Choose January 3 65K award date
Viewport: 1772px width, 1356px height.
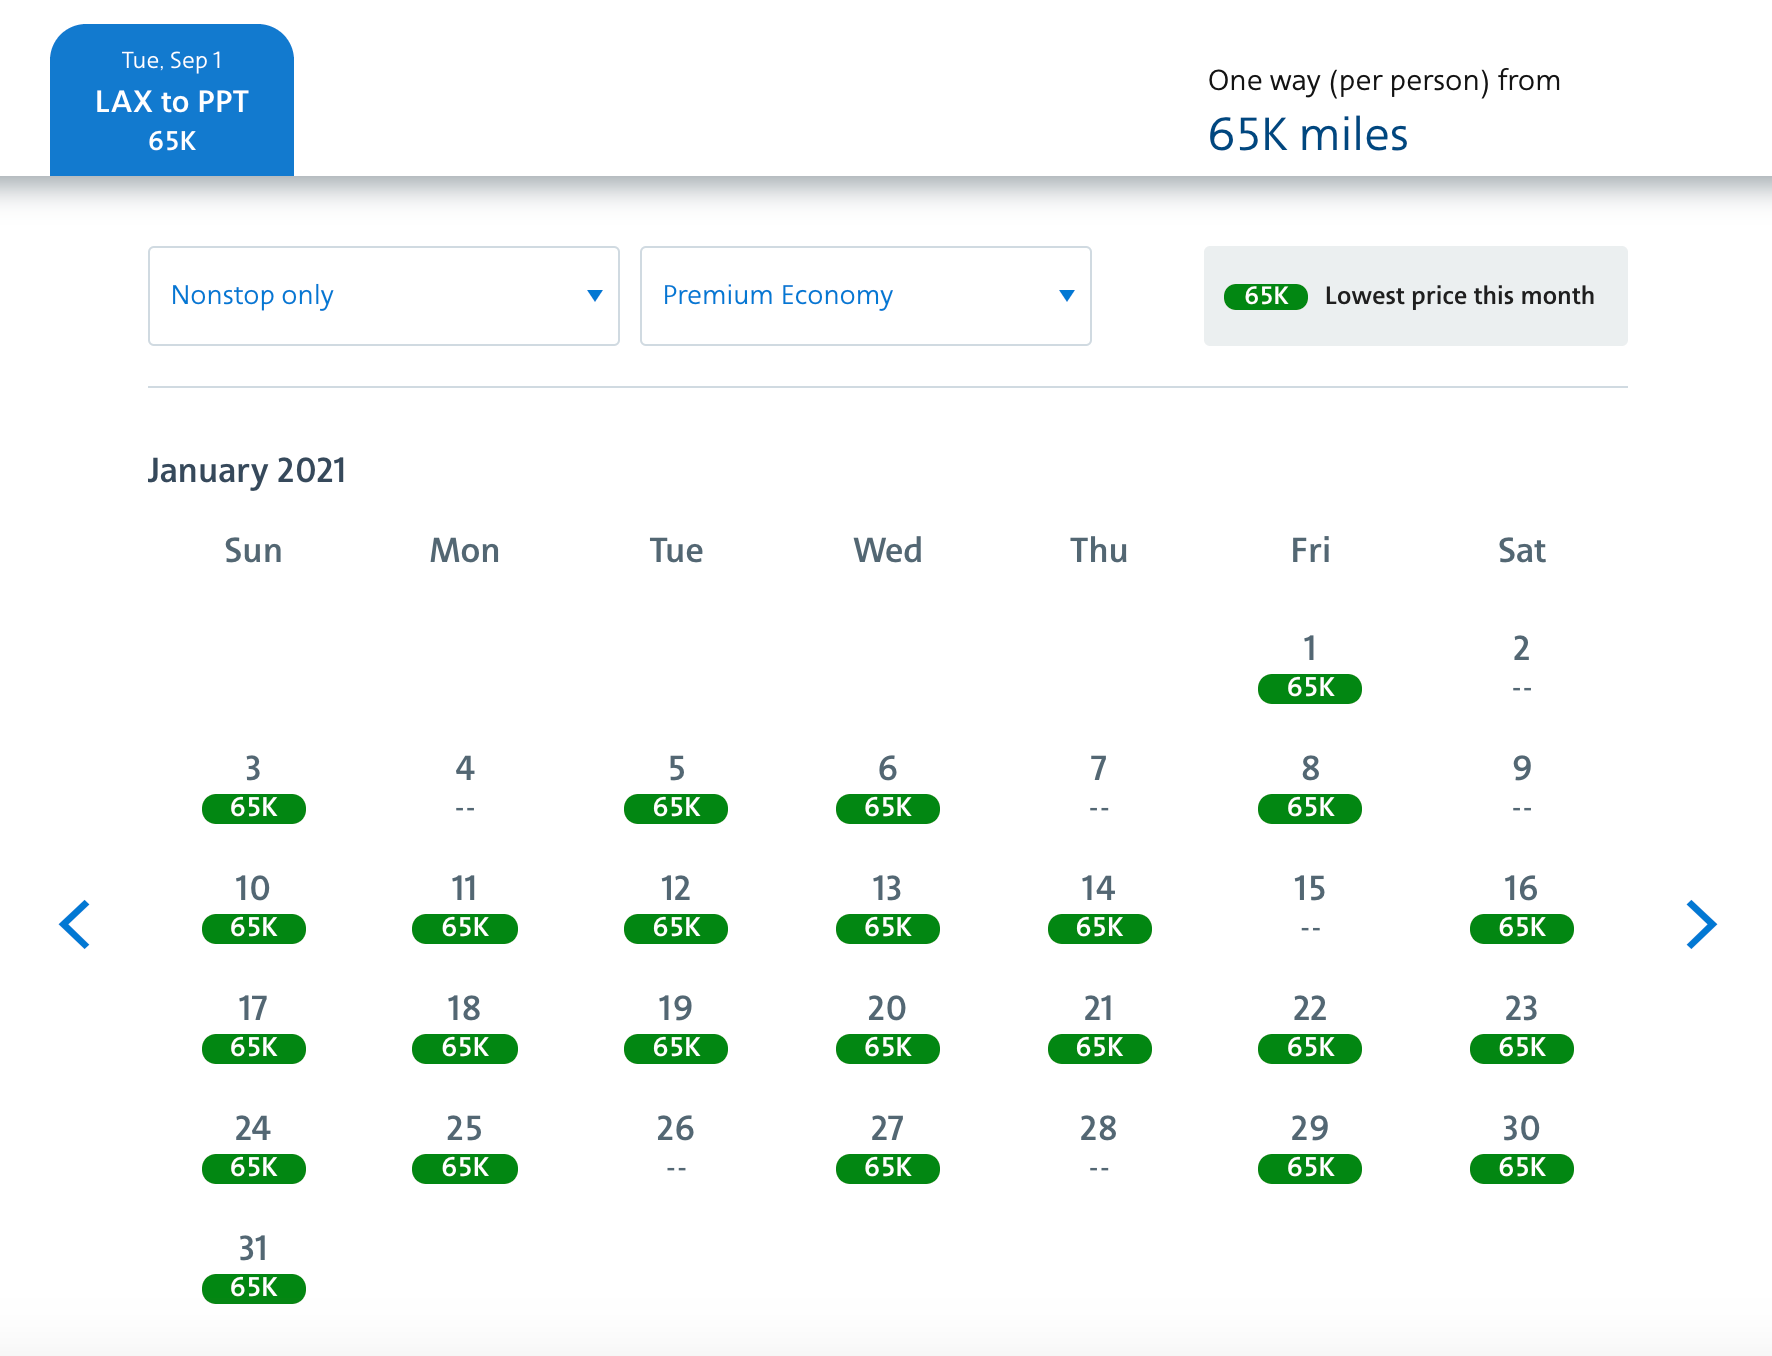coord(253,790)
